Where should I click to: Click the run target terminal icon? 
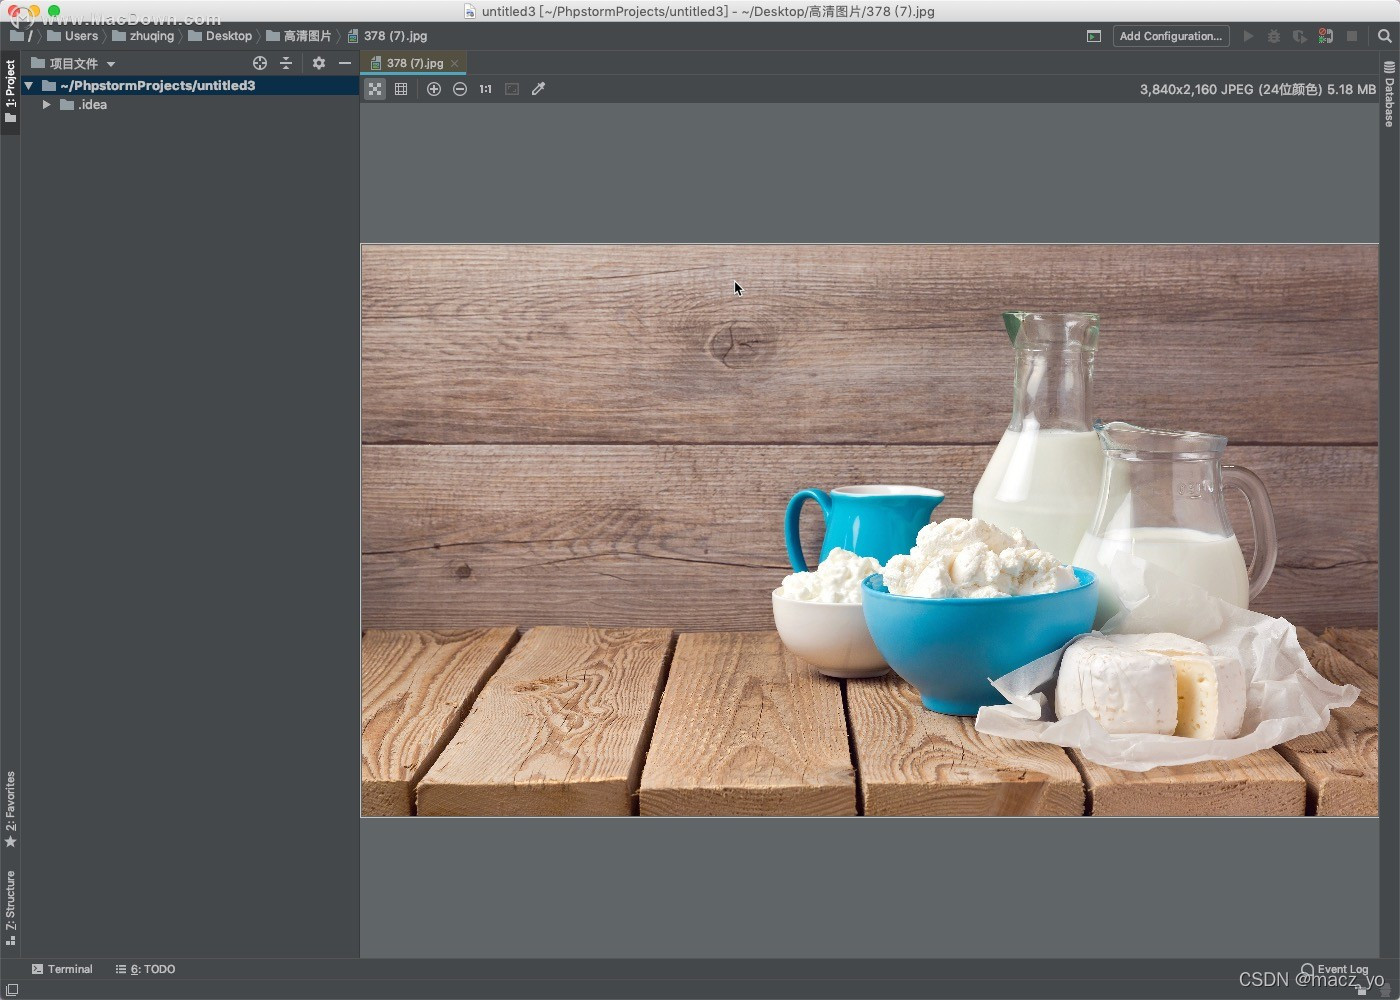pos(1094,36)
